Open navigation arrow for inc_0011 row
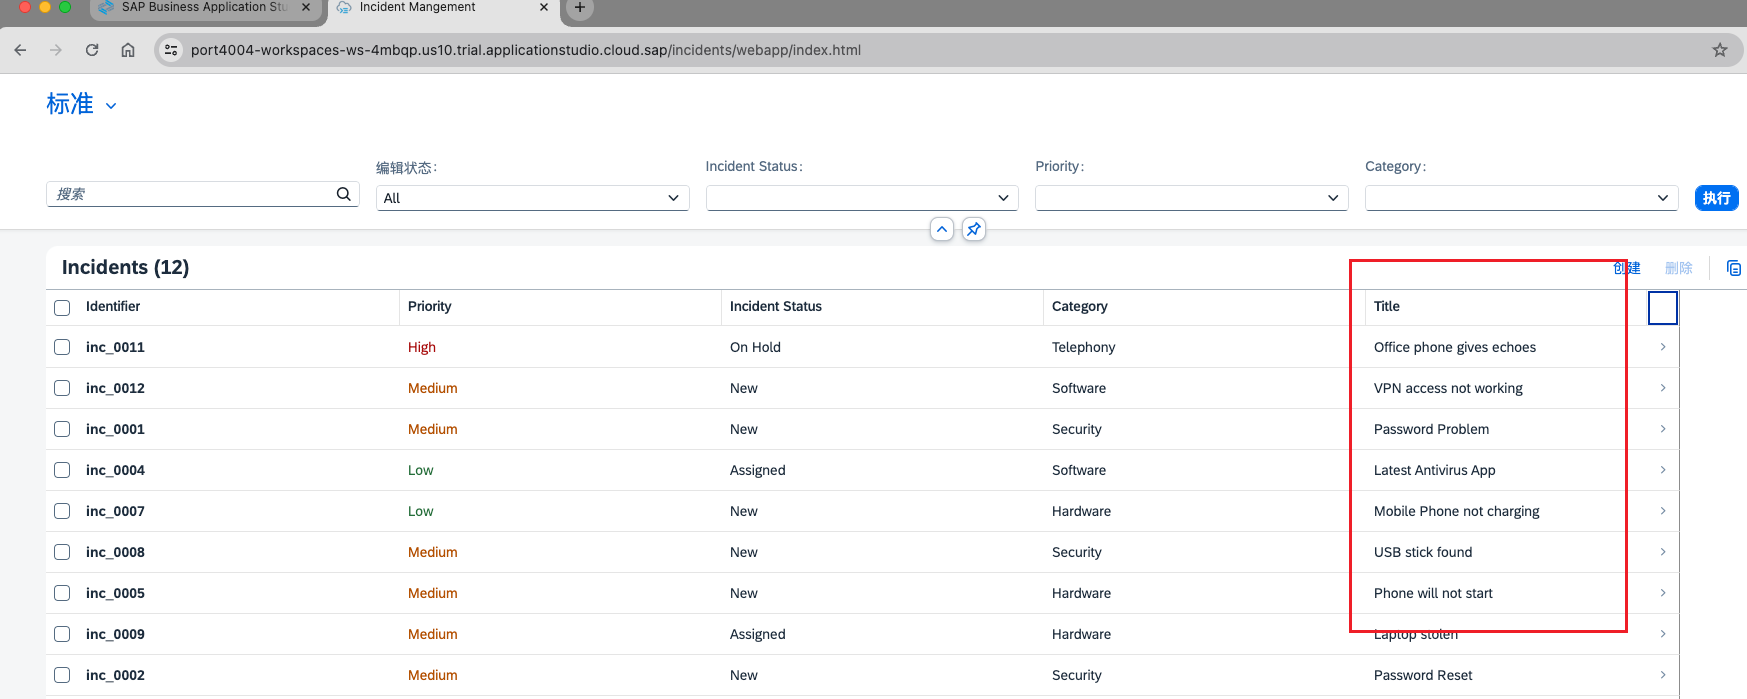The width and height of the screenshot is (1747, 699). click(1662, 347)
